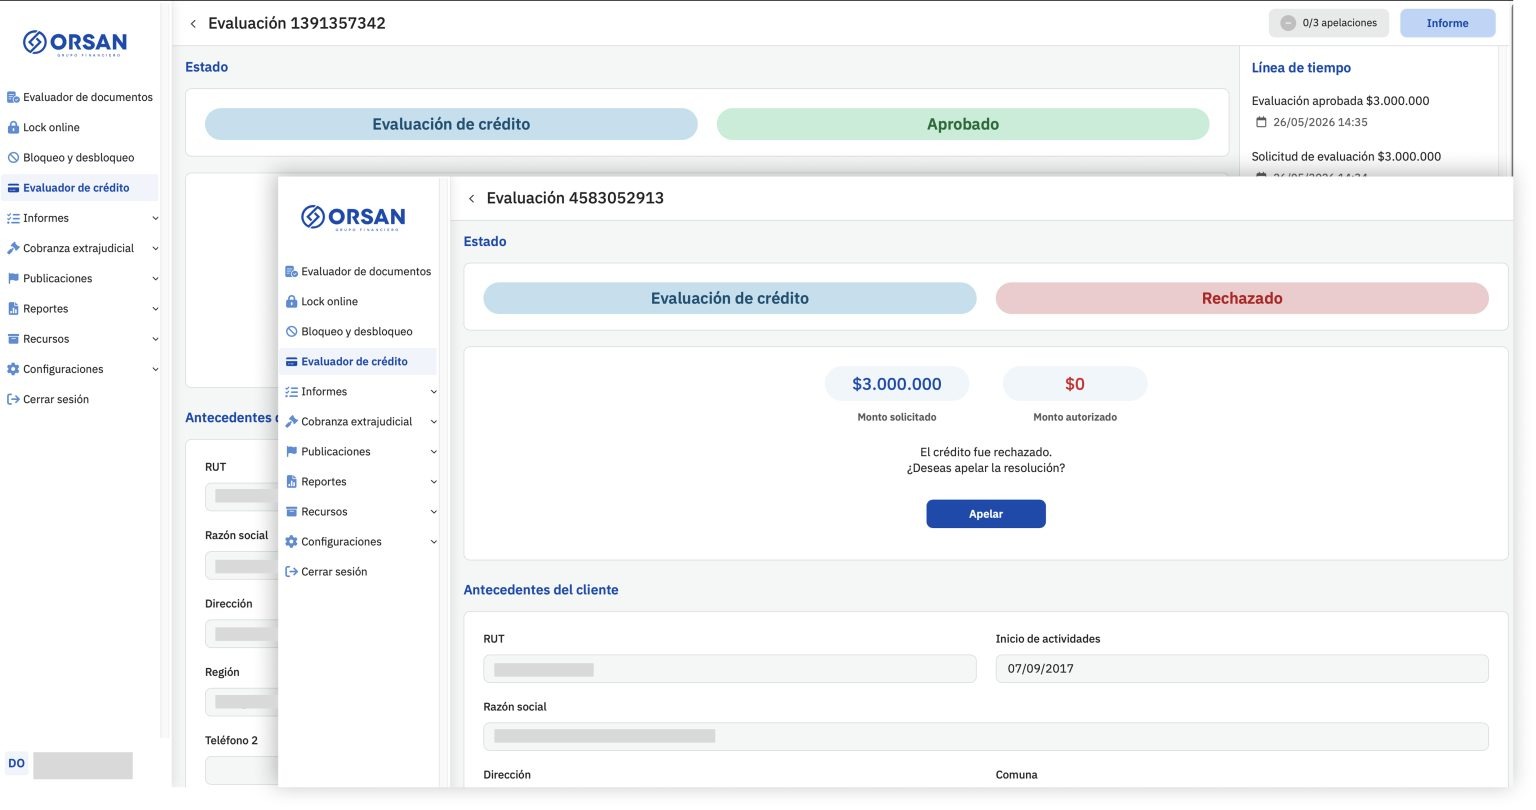The width and height of the screenshot is (1536, 810).
Task: Click Evaluador de documentos icon in back window sidebar
Action: point(13,97)
